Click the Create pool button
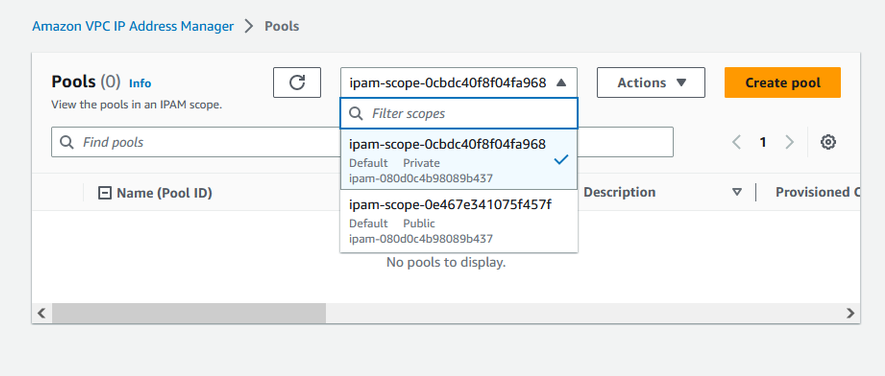Screen dimensions: 885x376 pyautogui.click(x=783, y=82)
